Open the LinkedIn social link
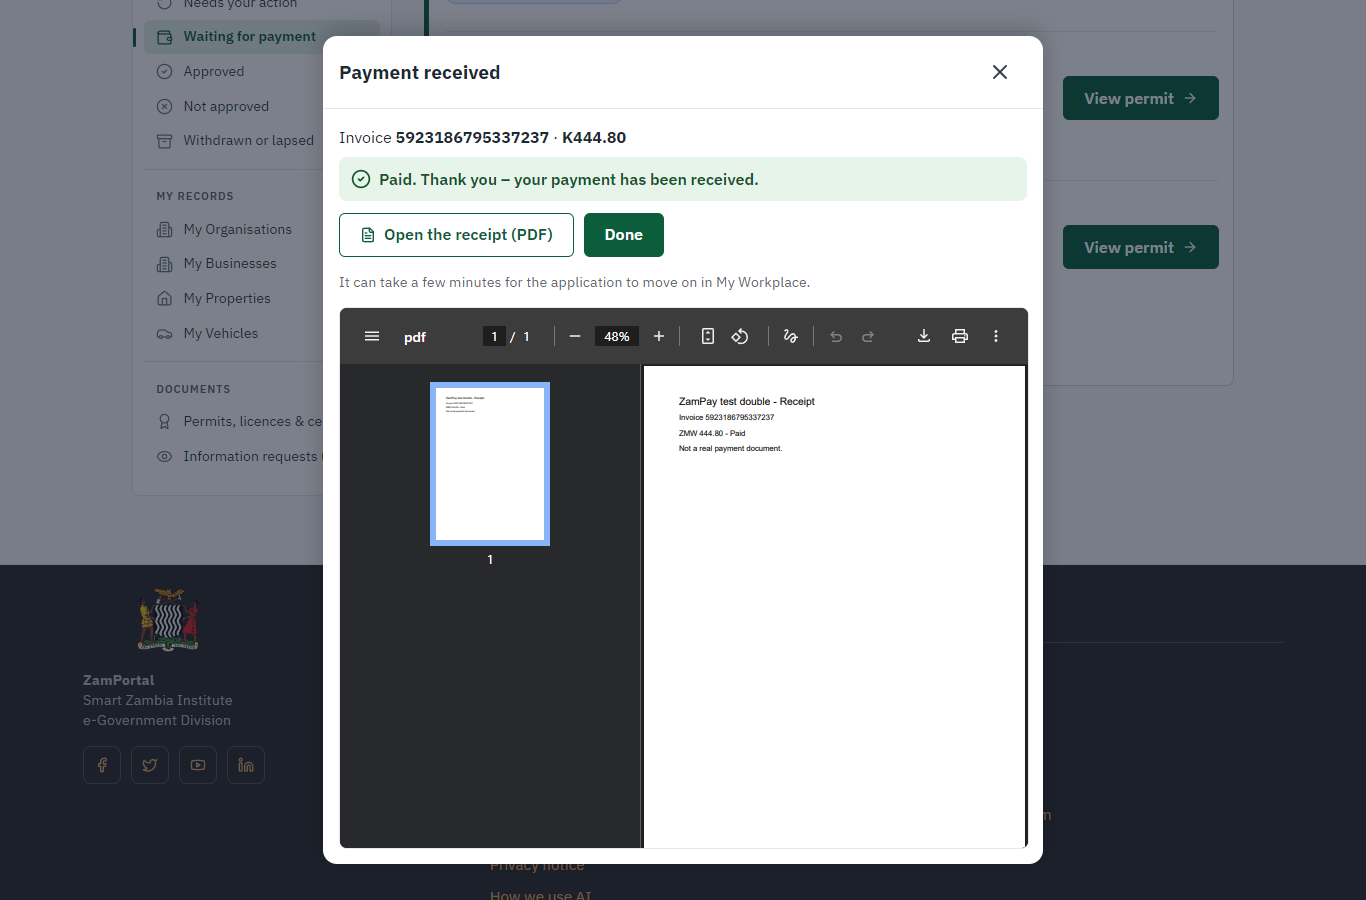1366x900 pixels. [246, 765]
